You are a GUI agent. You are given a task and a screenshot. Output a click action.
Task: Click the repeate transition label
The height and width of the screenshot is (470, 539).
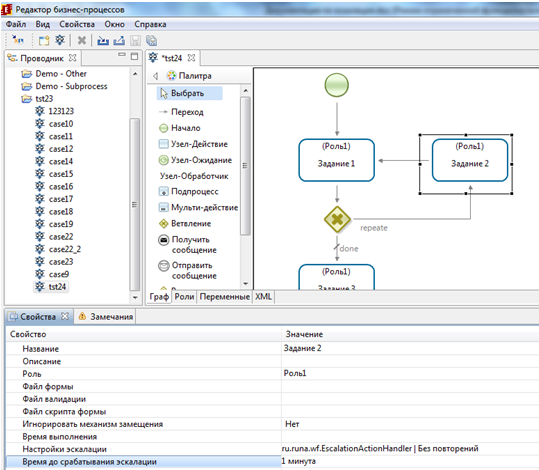[x=374, y=228]
